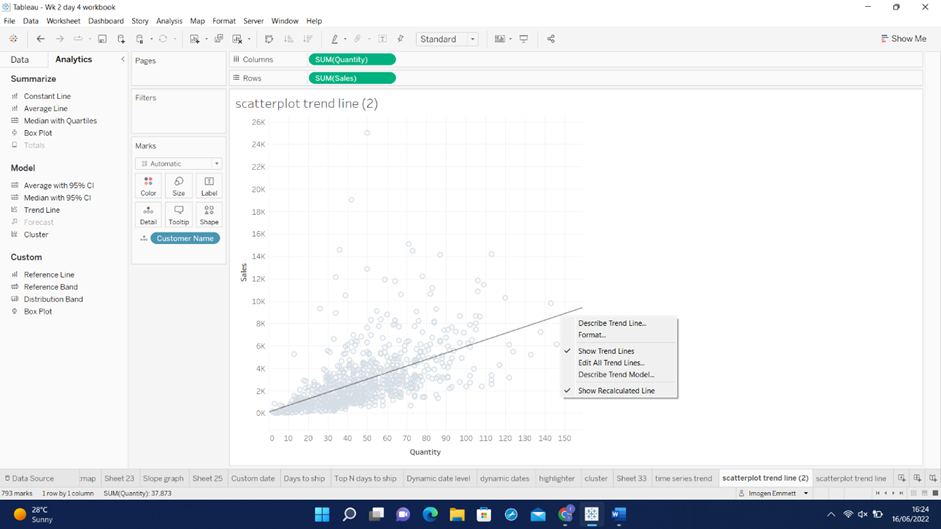Open the Label mark card
941x529 pixels.
[x=209, y=186]
